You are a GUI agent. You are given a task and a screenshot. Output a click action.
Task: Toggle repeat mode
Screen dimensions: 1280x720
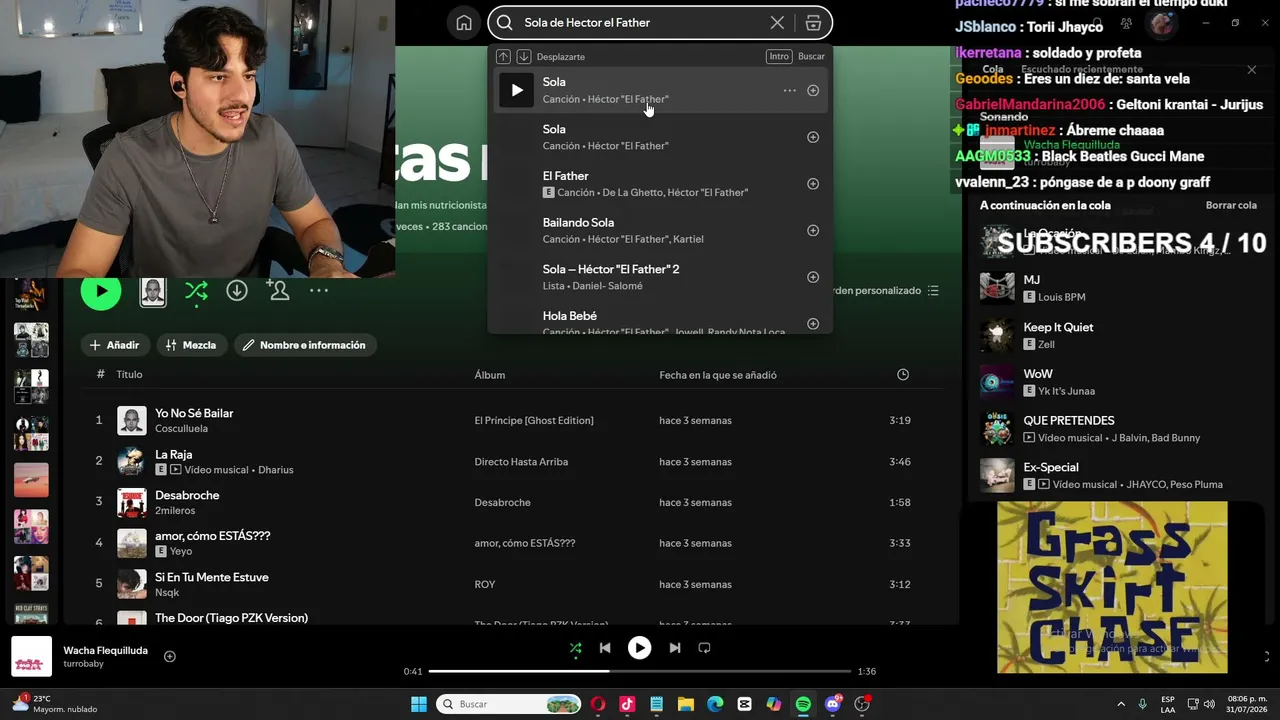point(704,648)
